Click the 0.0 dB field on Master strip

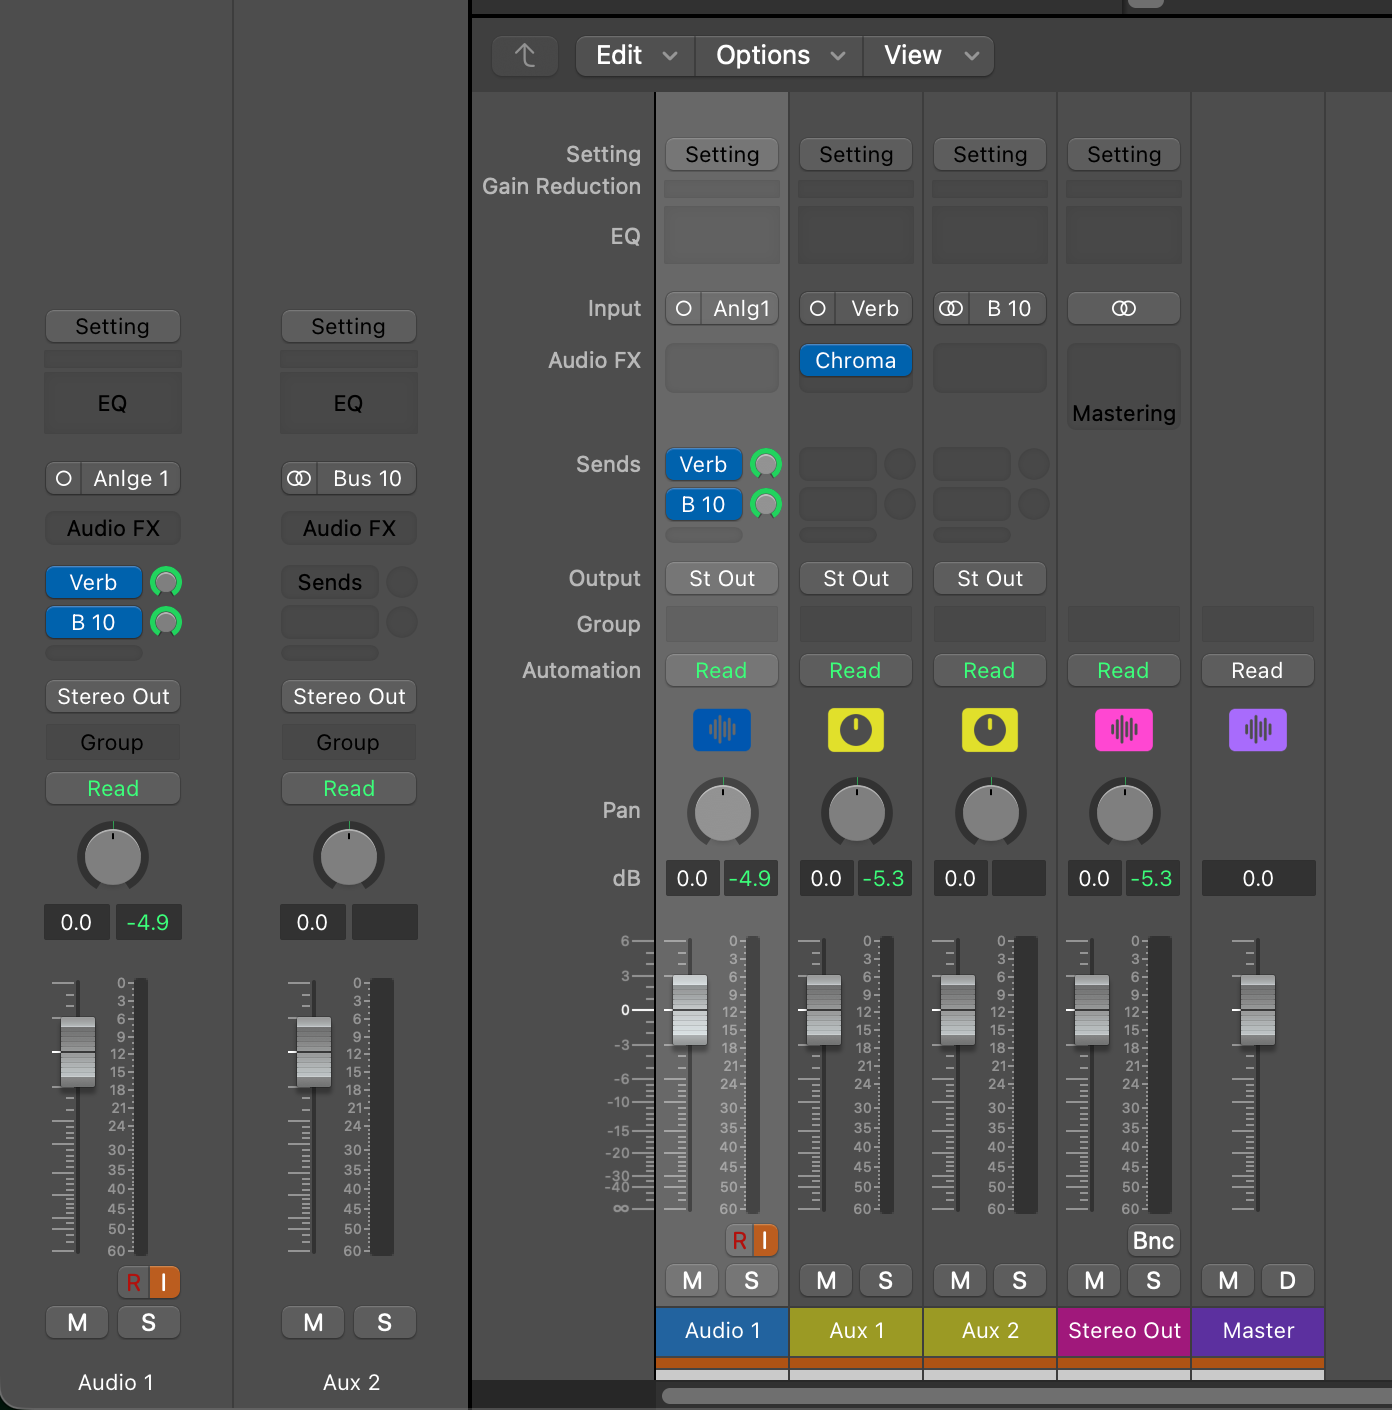tap(1258, 878)
